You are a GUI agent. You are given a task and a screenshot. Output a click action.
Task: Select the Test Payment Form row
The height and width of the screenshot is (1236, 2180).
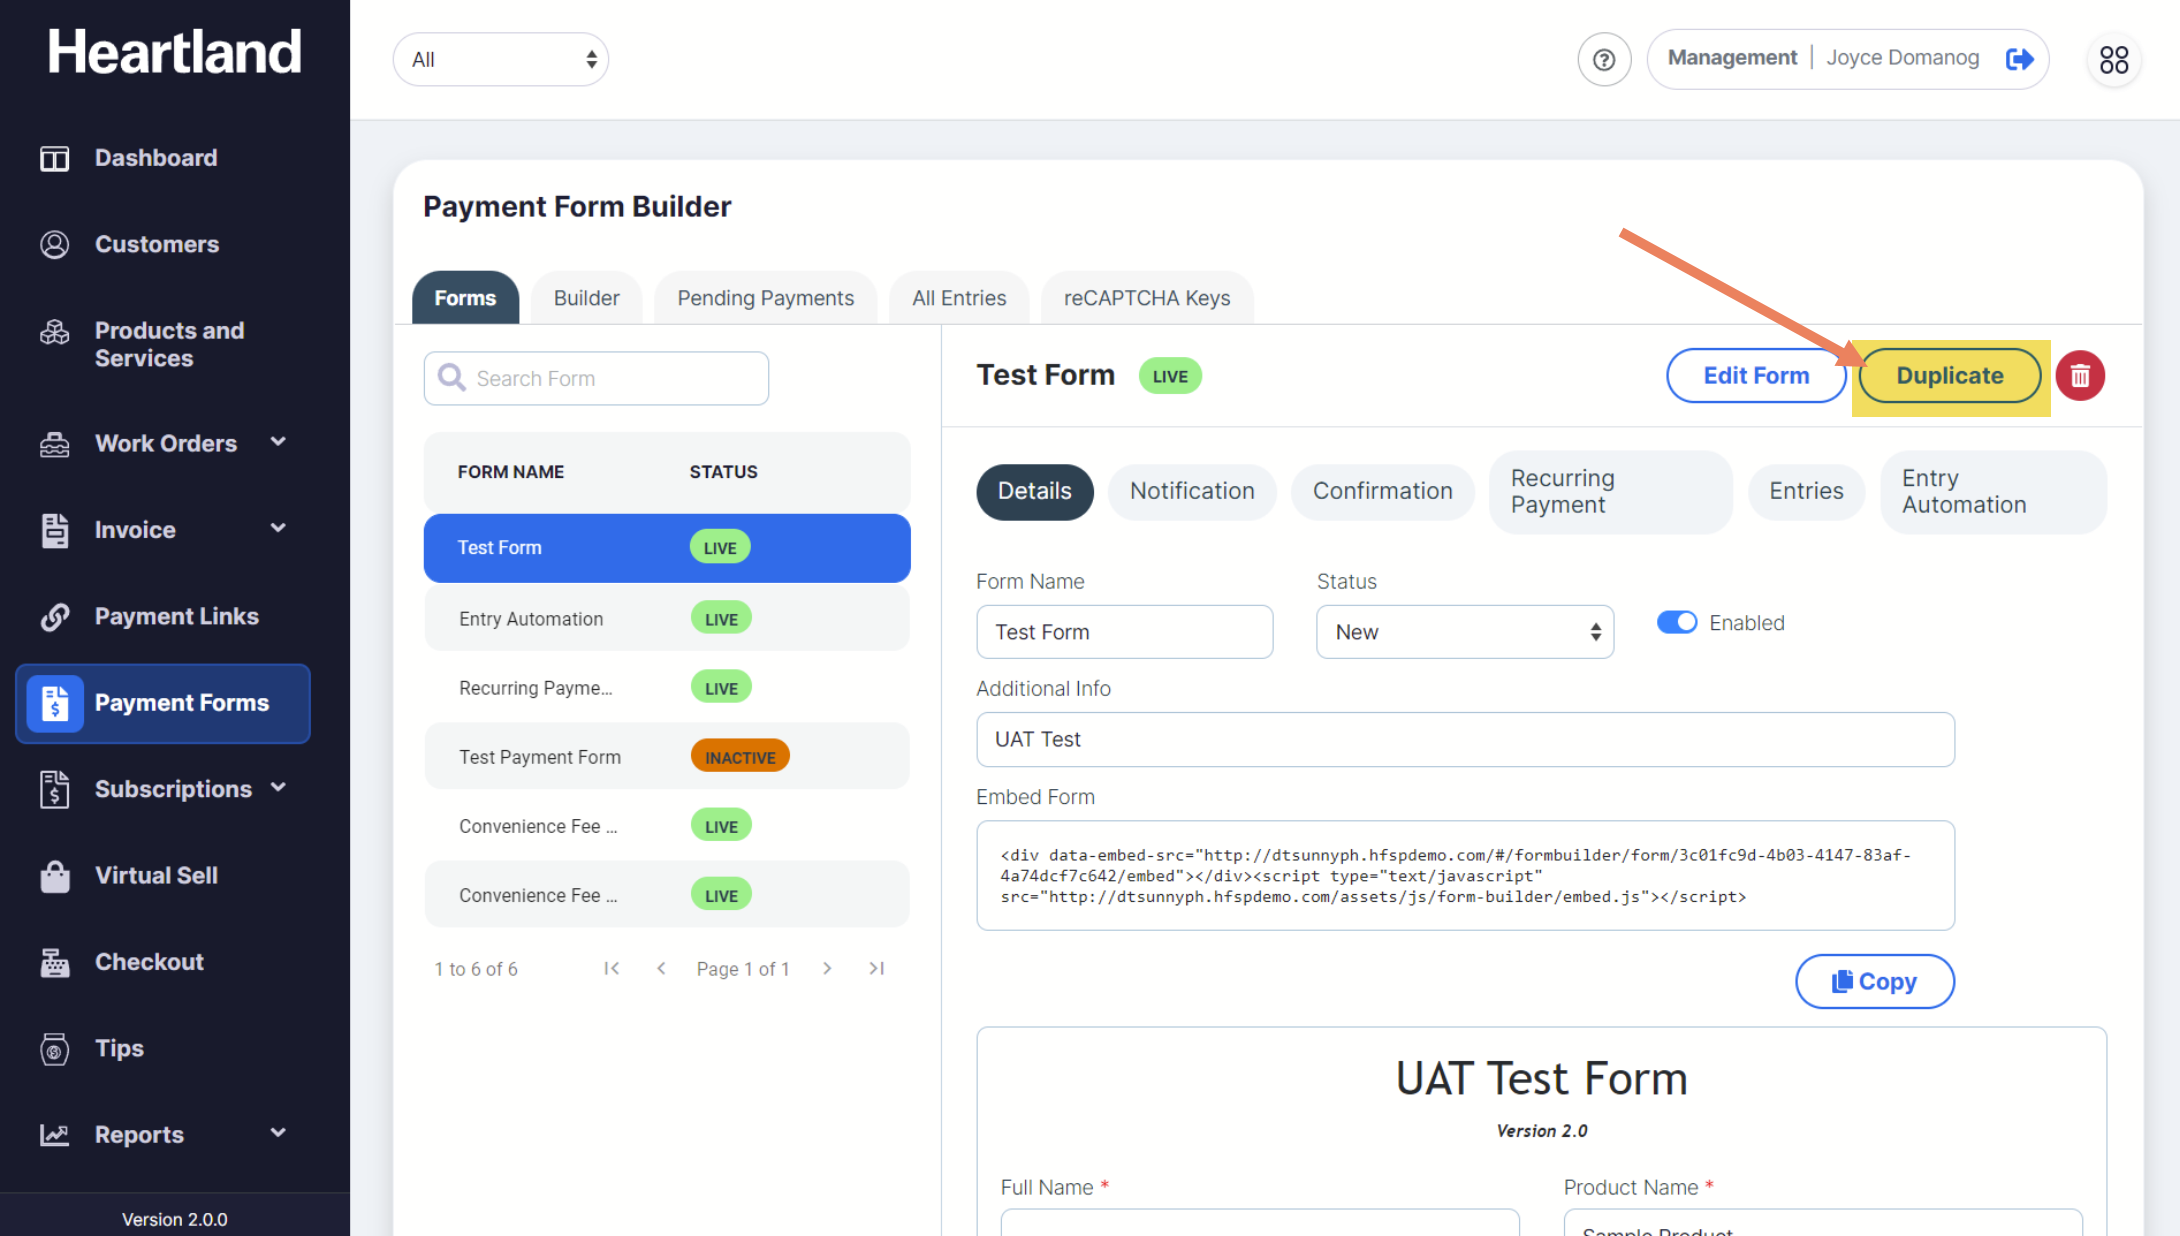pyautogui.click(x=667, y=756)
